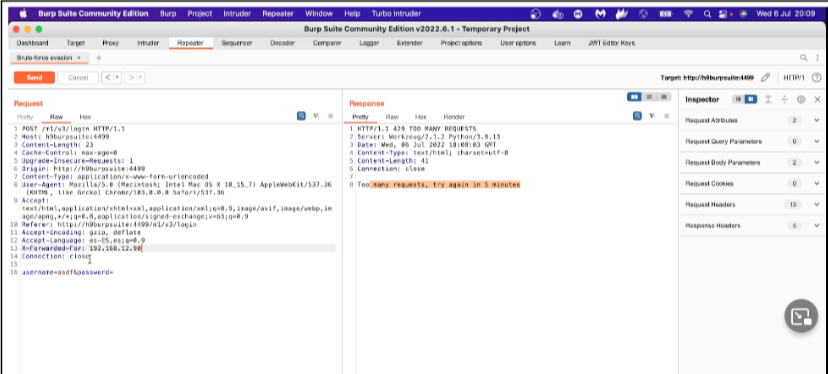The width and height of the screenshot is (828, 374).
Task: Search the Repeater tabs using the magnifier icon
Action: (x=804, y=58)
